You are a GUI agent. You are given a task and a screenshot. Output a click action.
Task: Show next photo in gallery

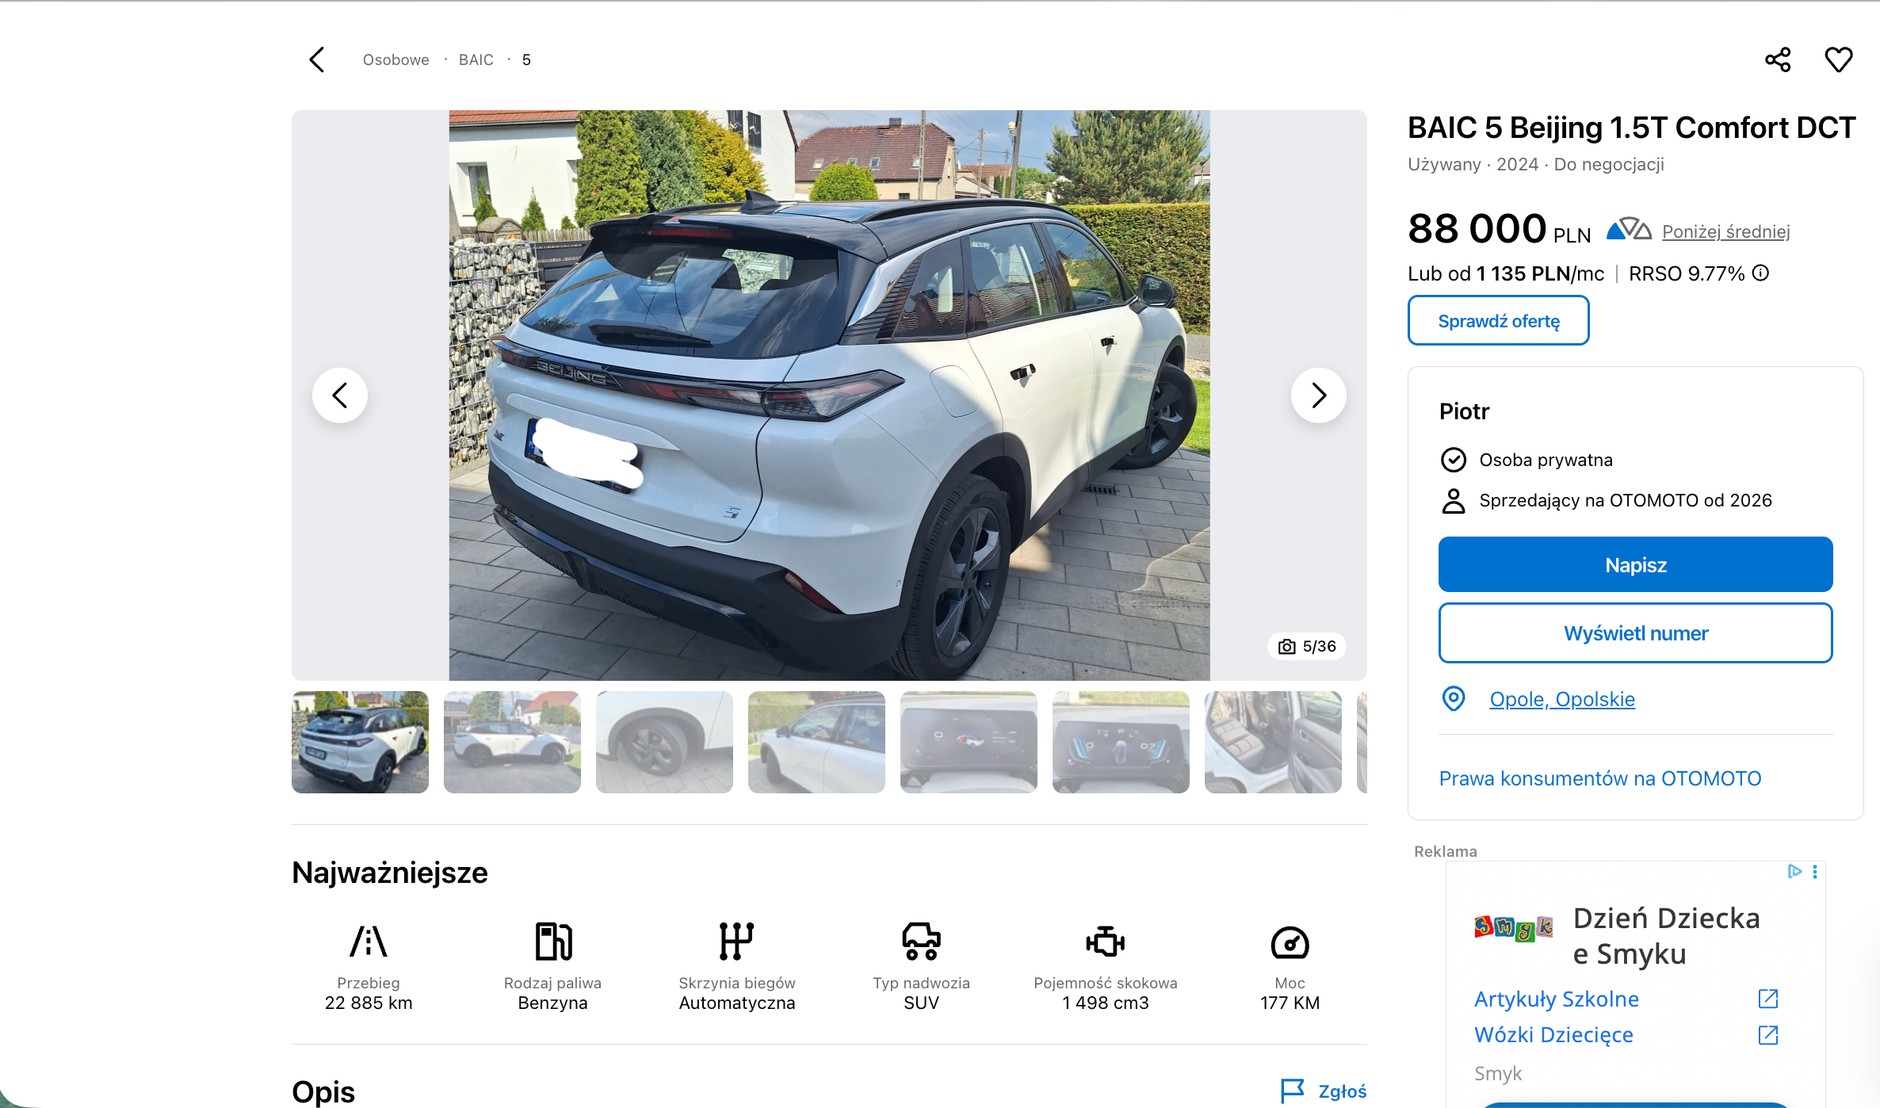[x=1318, y=395]
